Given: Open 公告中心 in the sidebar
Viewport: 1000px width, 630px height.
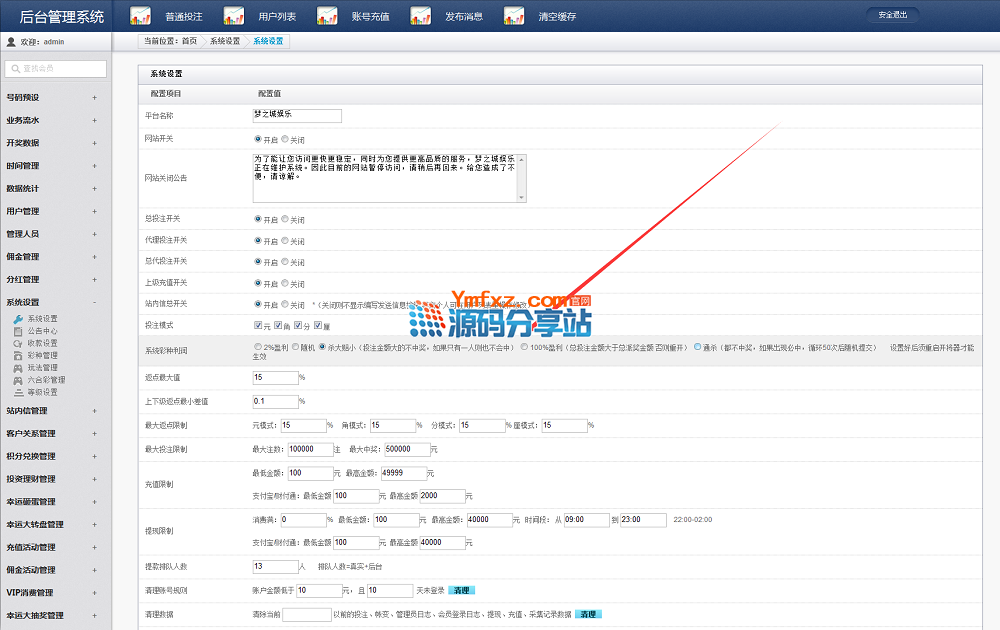Looking at the screenshot, I should tap(41, 331).
